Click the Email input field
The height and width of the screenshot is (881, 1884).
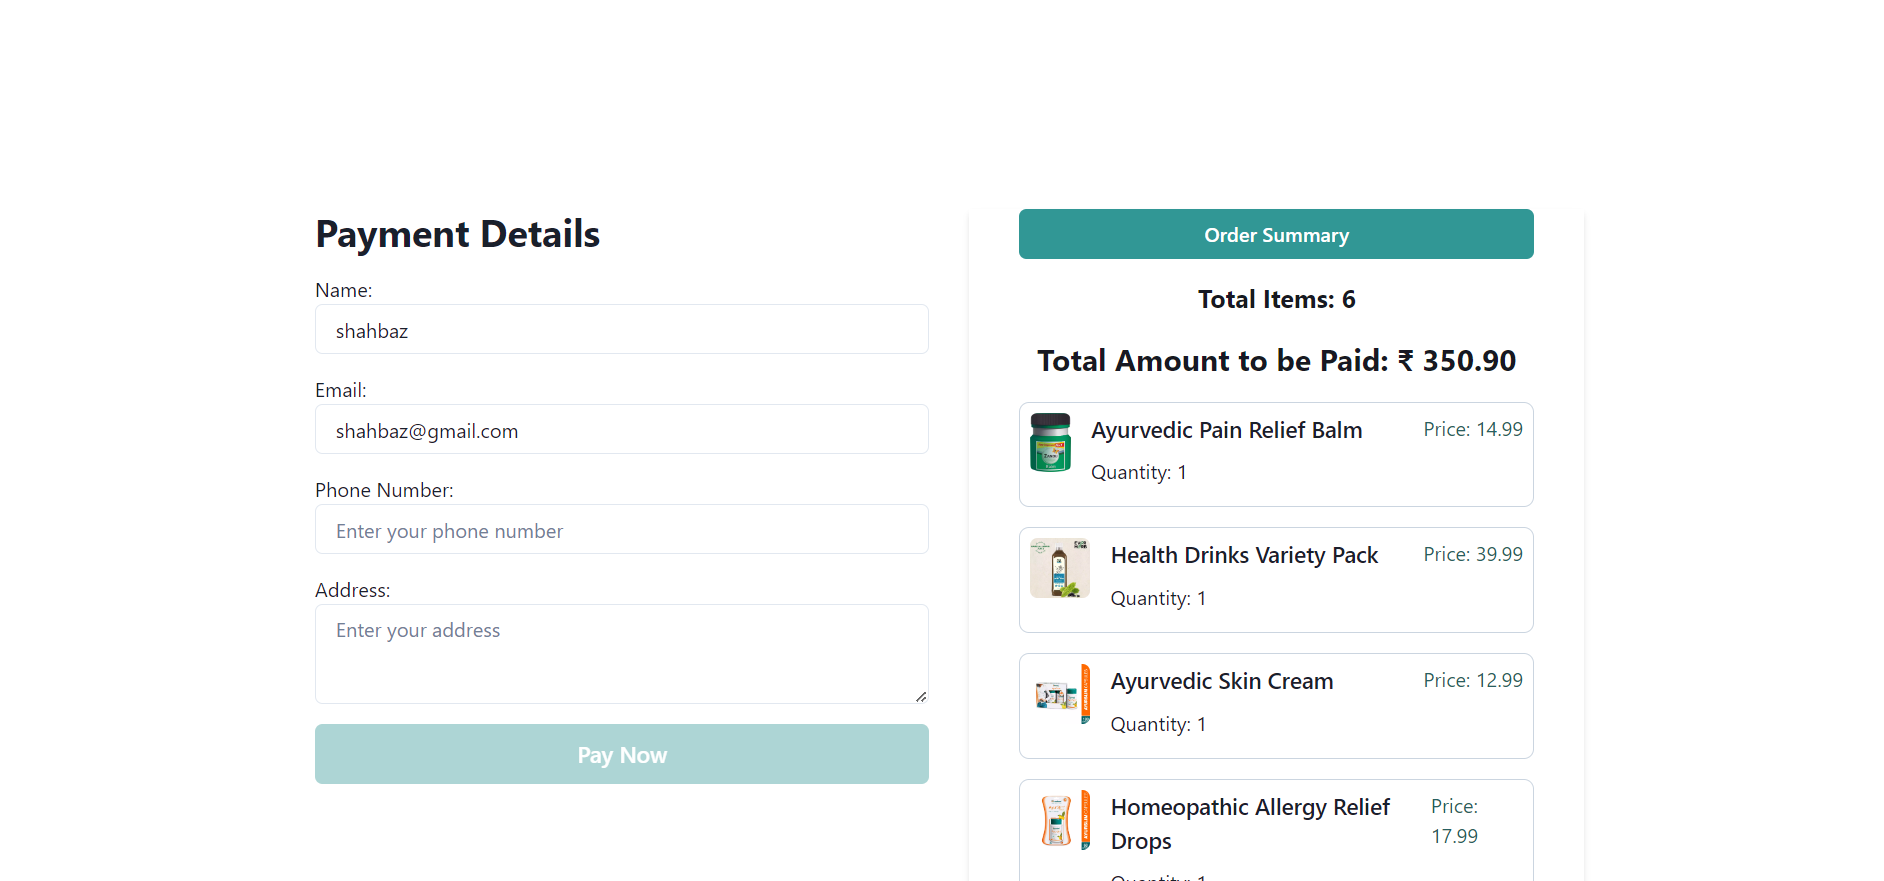coord(621,430)
